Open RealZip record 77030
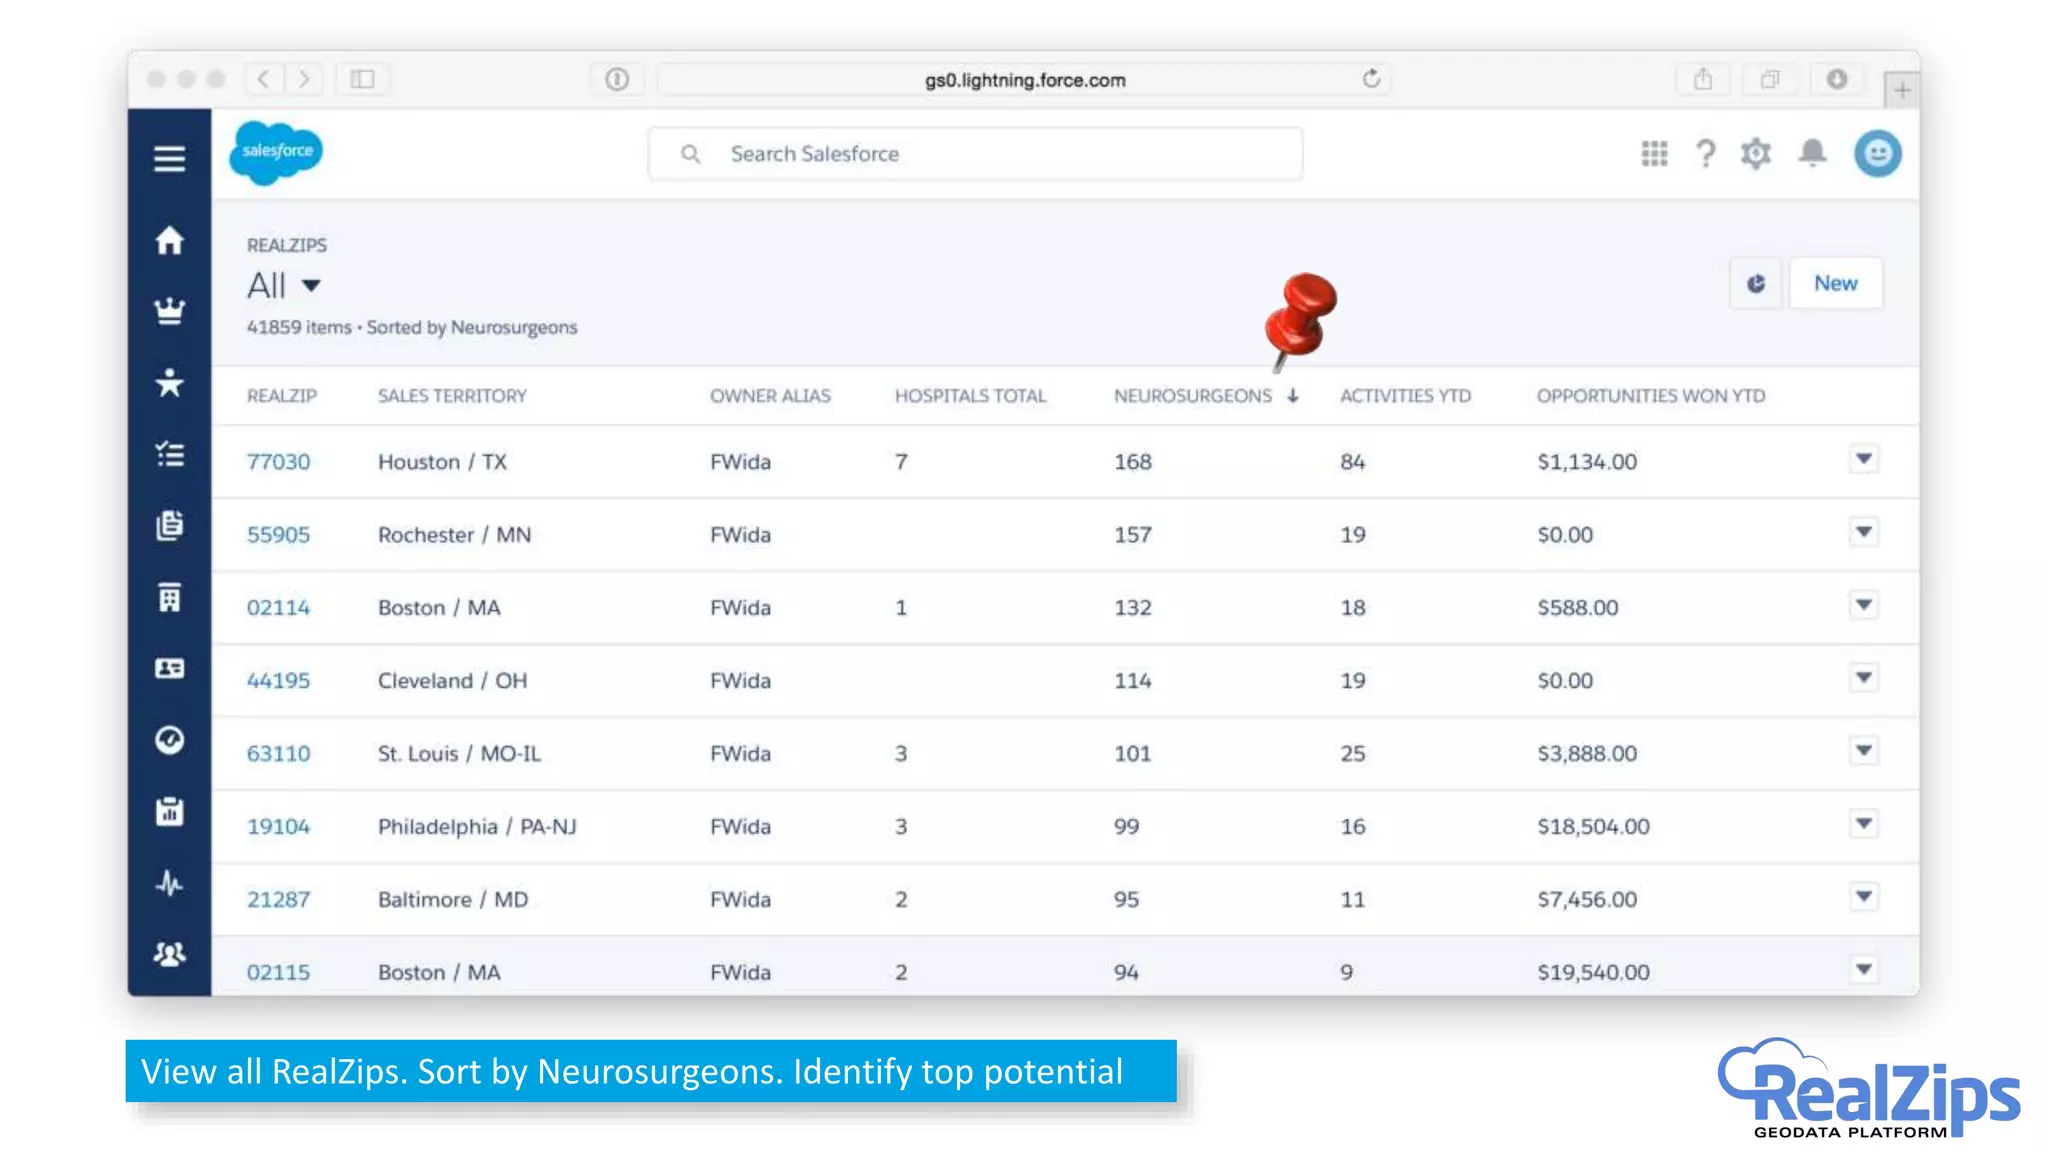Viewport: 2048px width, 1152px height. (278, 462)
